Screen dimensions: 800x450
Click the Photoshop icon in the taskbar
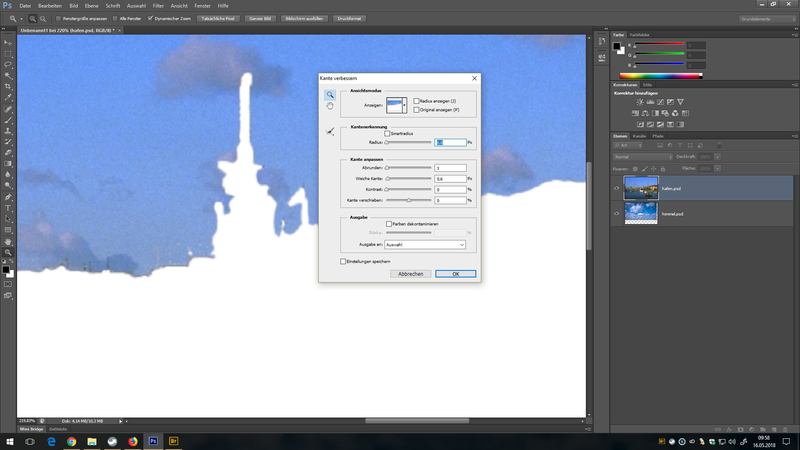coord(153,440)
